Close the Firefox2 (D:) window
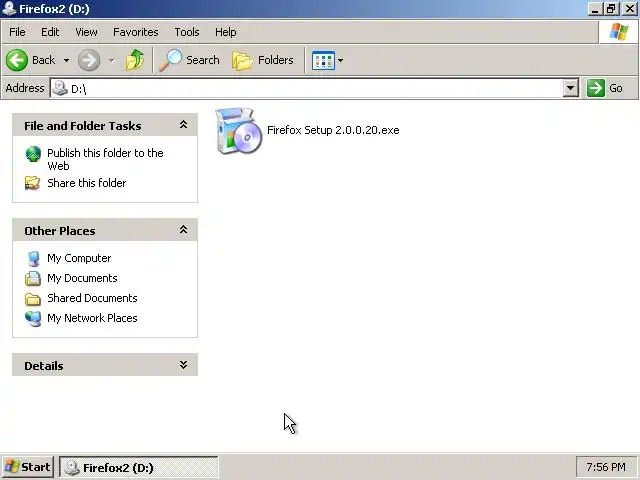 630,9
